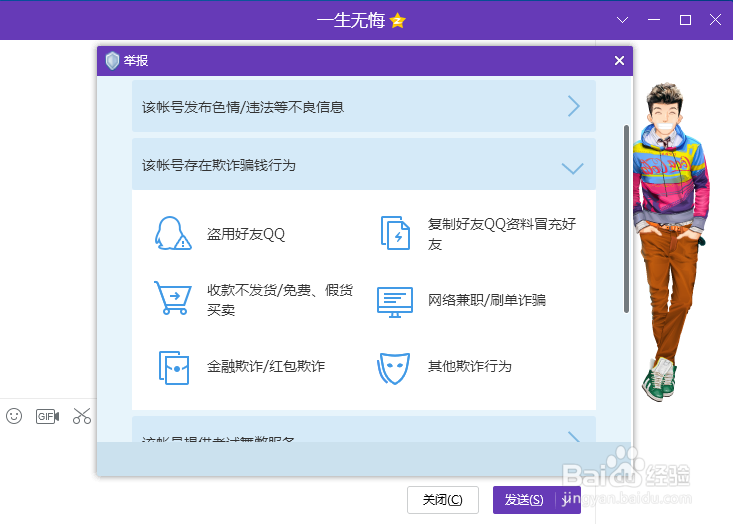The height and width of the screenshot is (524, 733).
Task: Select 该帐号存在欺诈骗钱行为 category header
Action: [364, 164]
